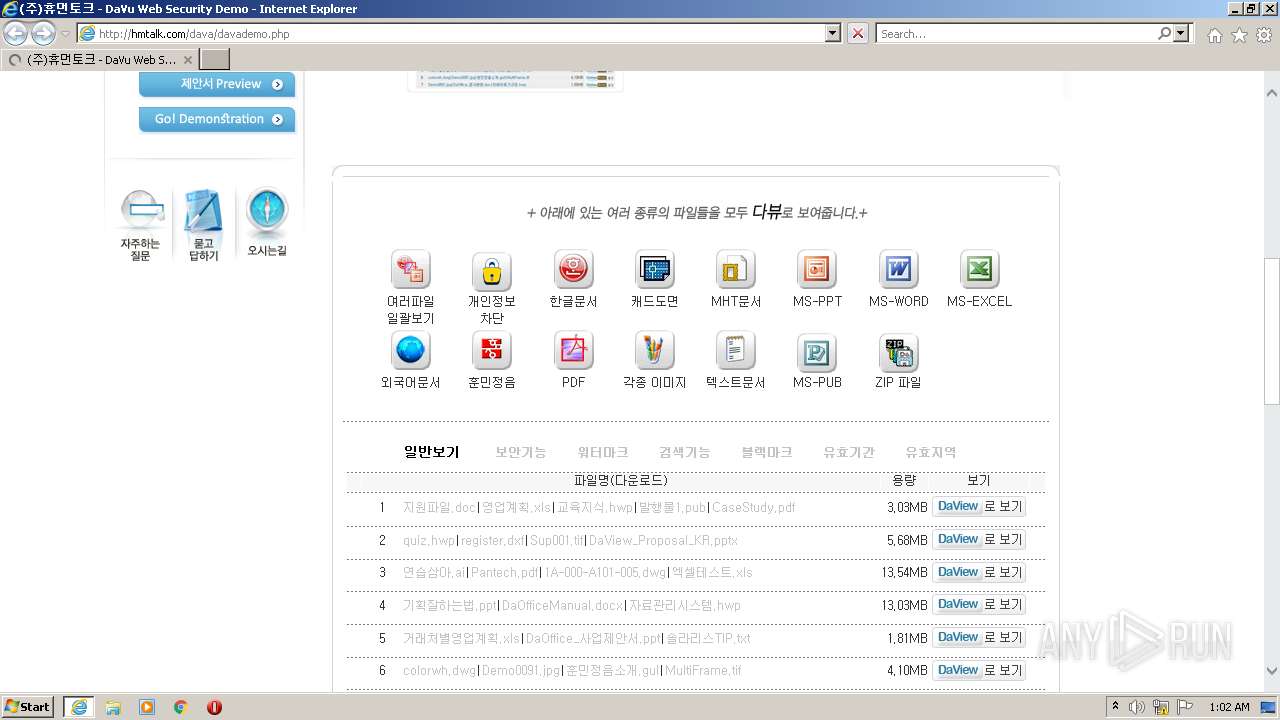Open the MS-EXCEL icon
Viewport: 1280px width, 720px height.
pyautogui.click(x=979, y=269)
